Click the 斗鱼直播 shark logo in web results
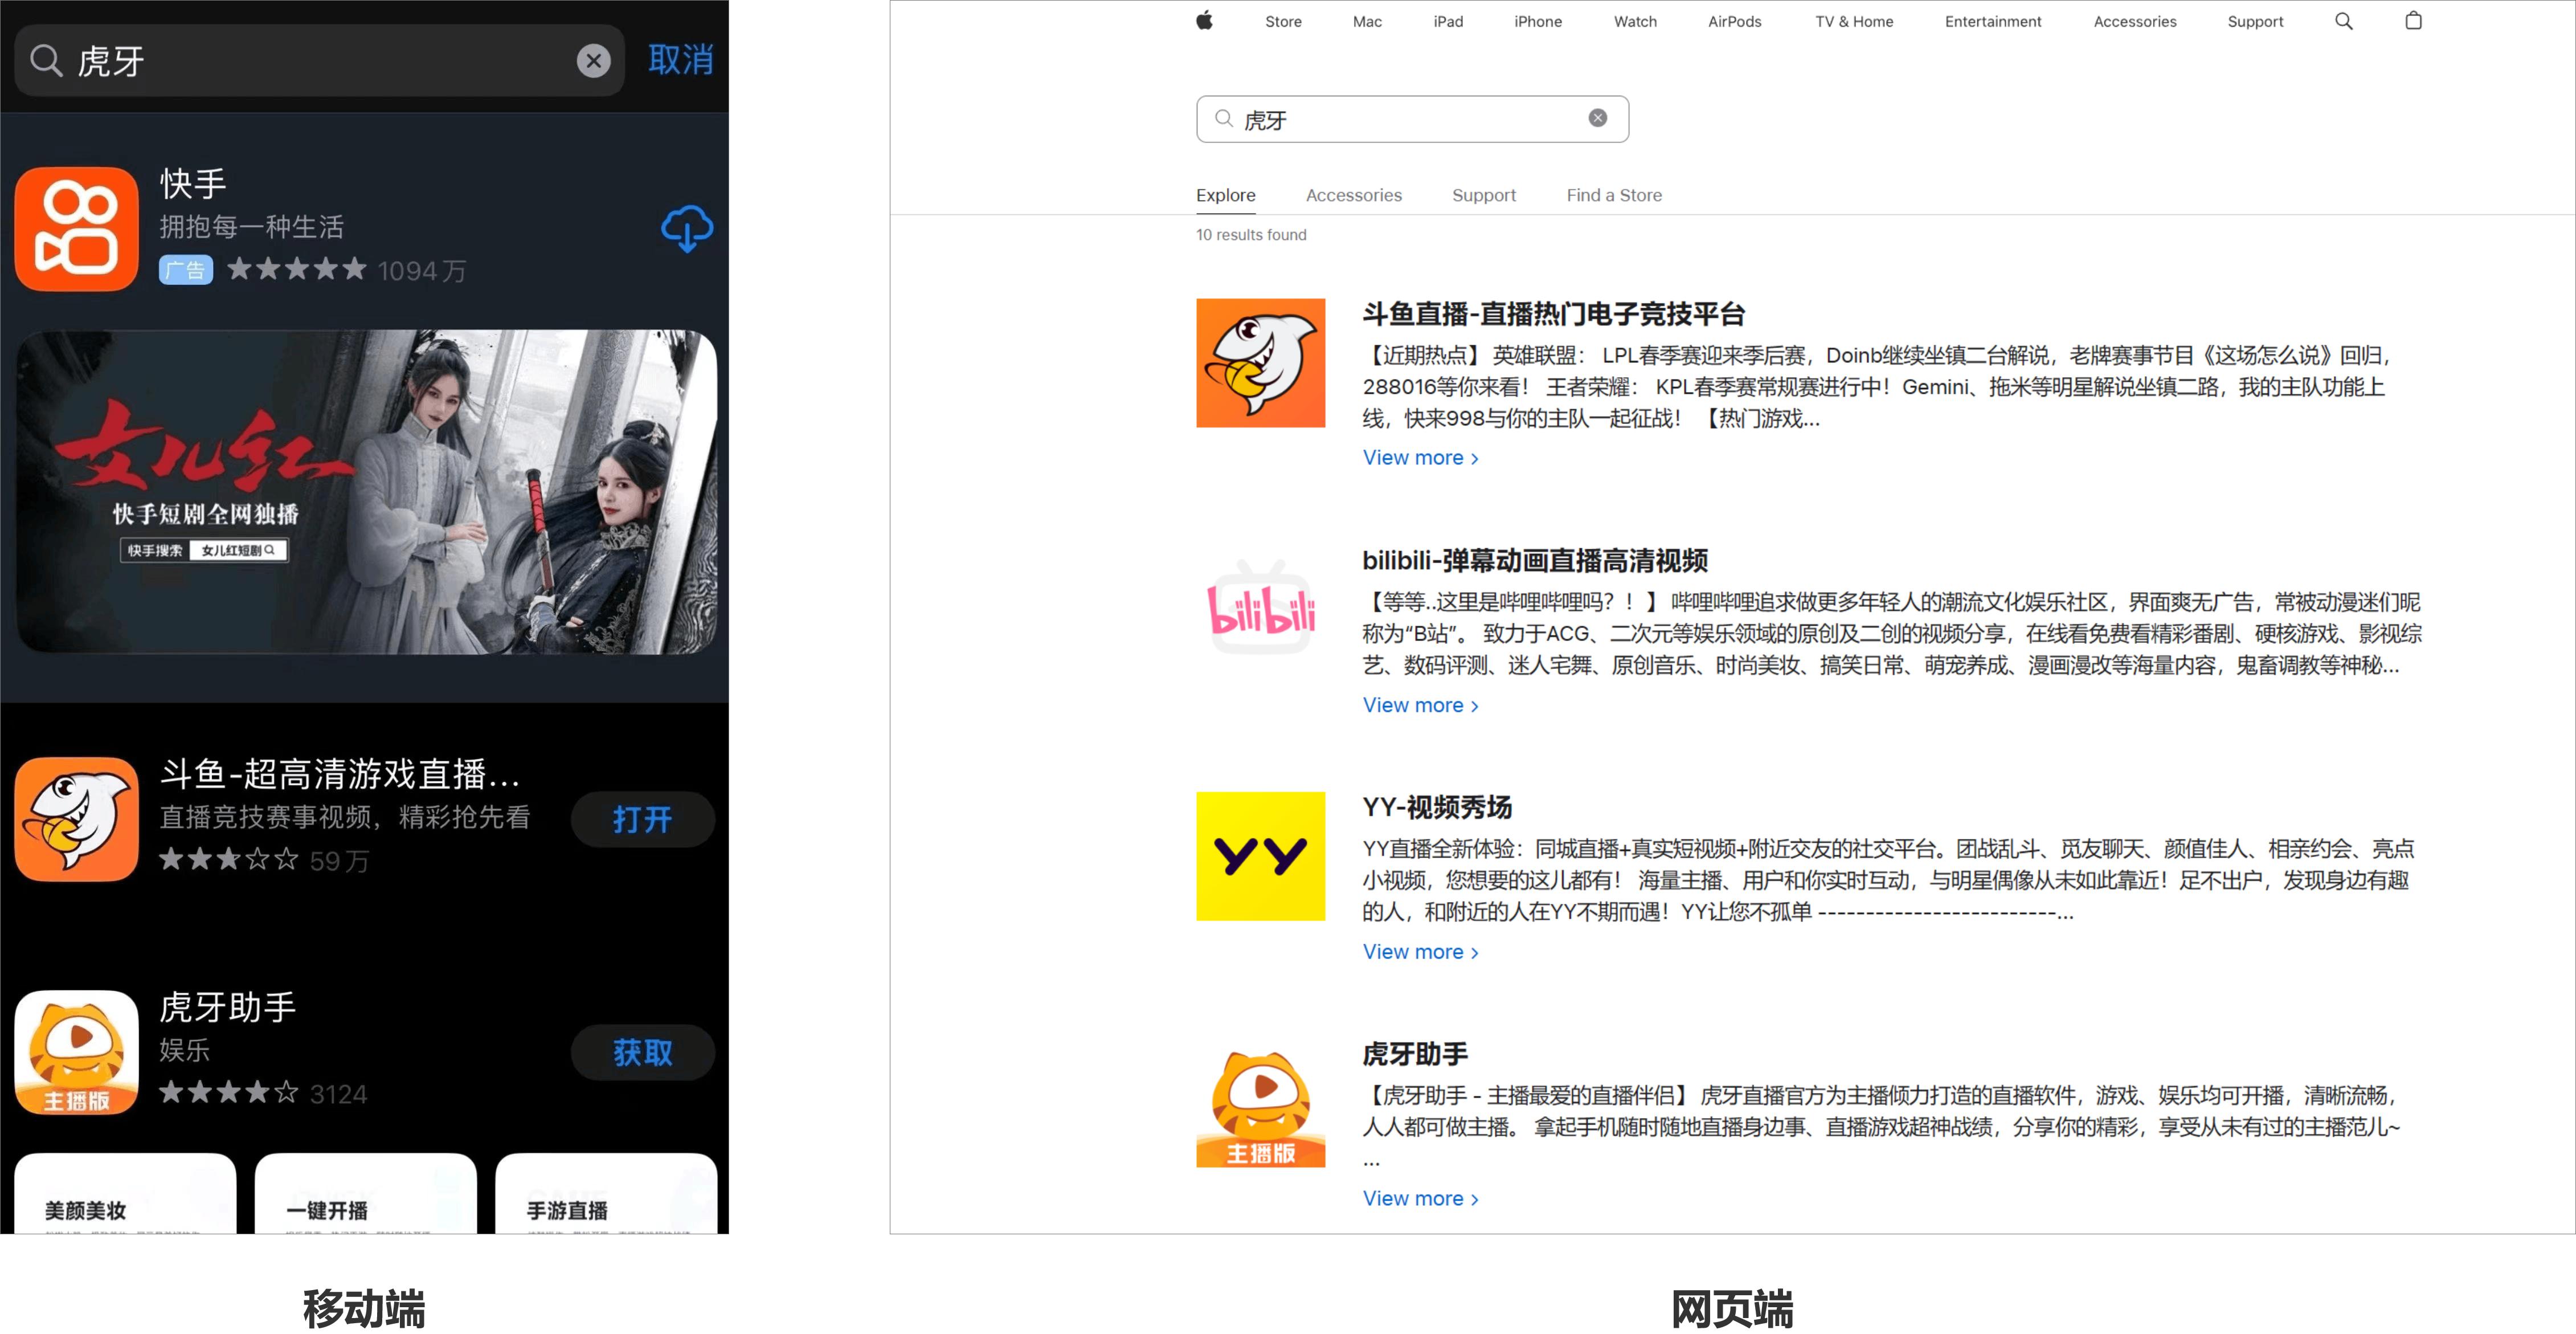2576x1334 pixels. point(1260,362)
